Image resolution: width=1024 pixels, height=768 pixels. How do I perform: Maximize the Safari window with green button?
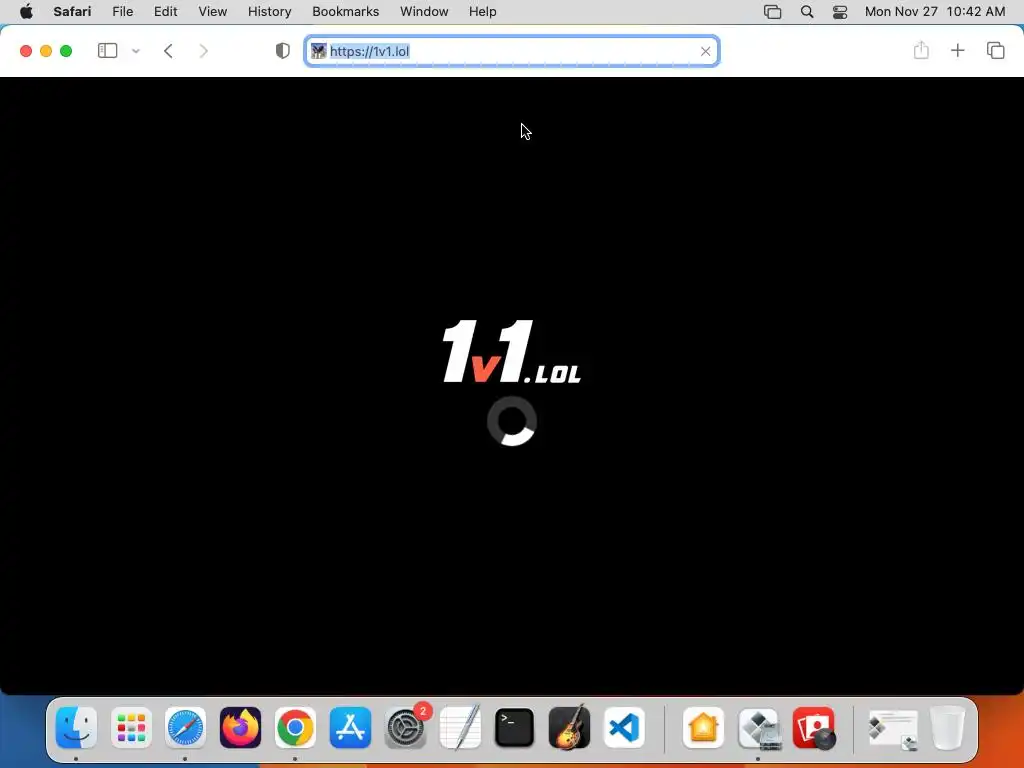(66, 51)
